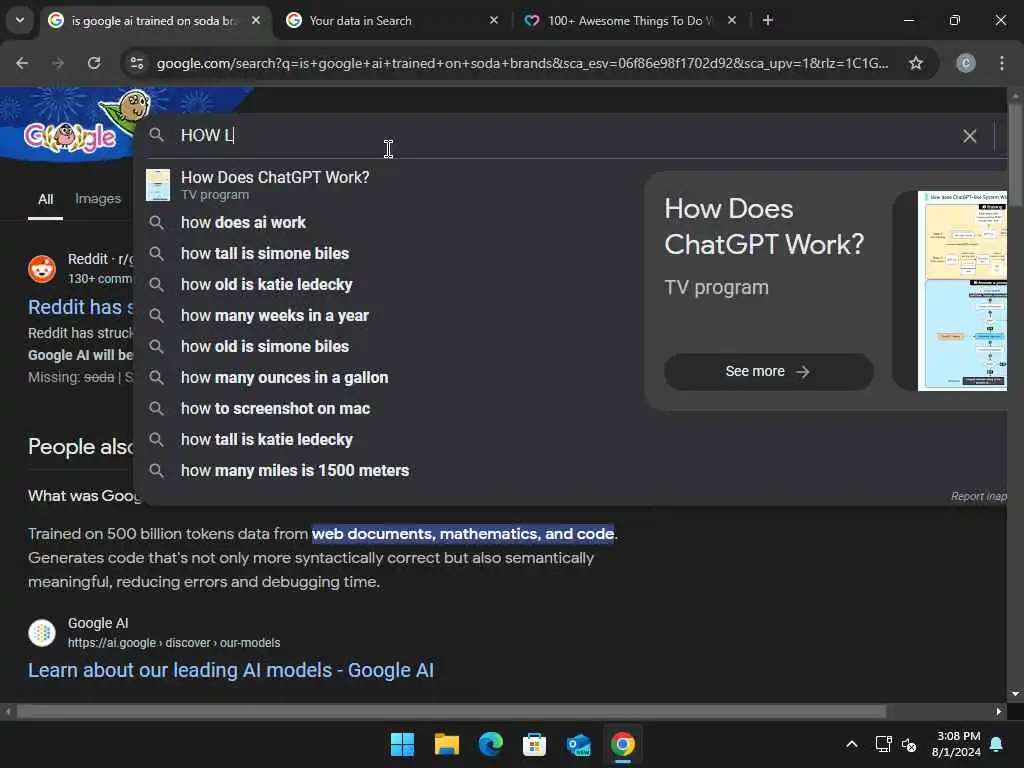Open the tab search dropdown arrow
The width and height of the screenshot is (1024, 768).
(20, 20)
